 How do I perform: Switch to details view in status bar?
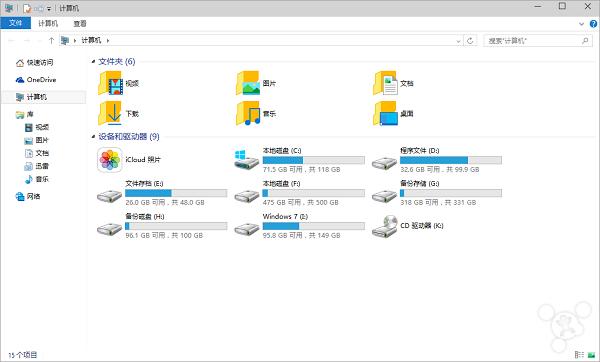[x=579, y=355]
